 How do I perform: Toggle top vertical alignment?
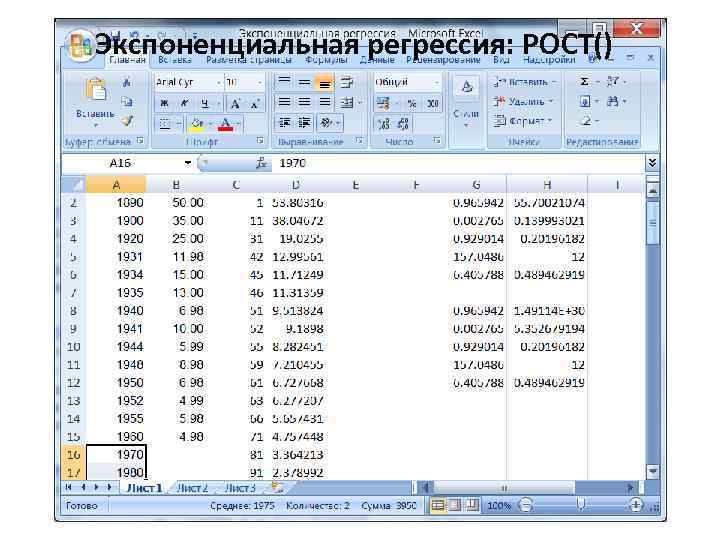[284, 82]
